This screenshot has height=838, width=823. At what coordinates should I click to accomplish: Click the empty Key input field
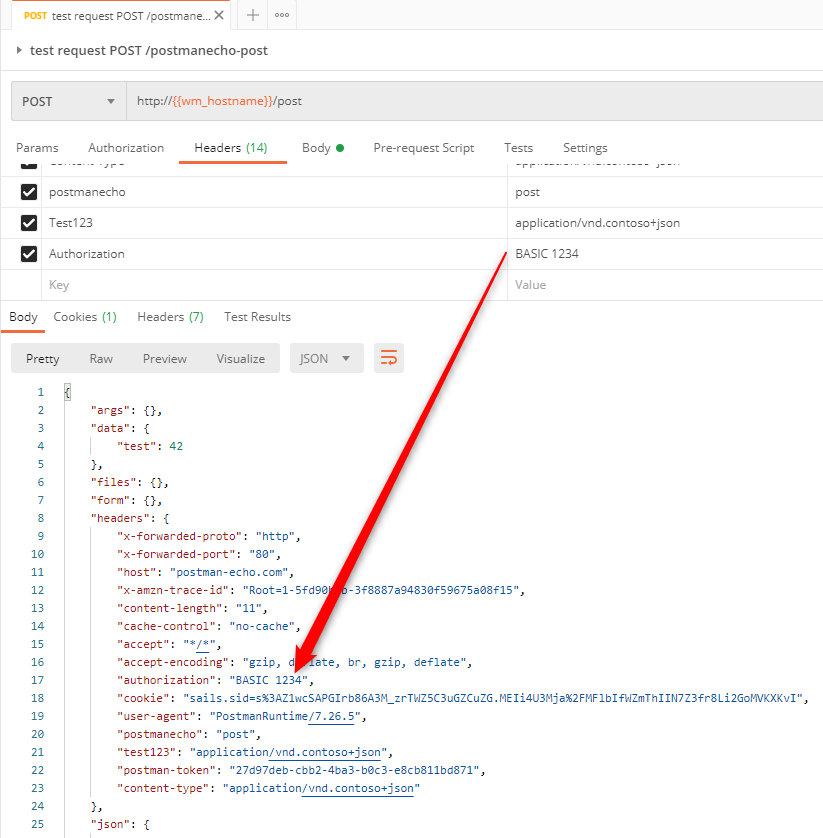[x=274, y=285]
